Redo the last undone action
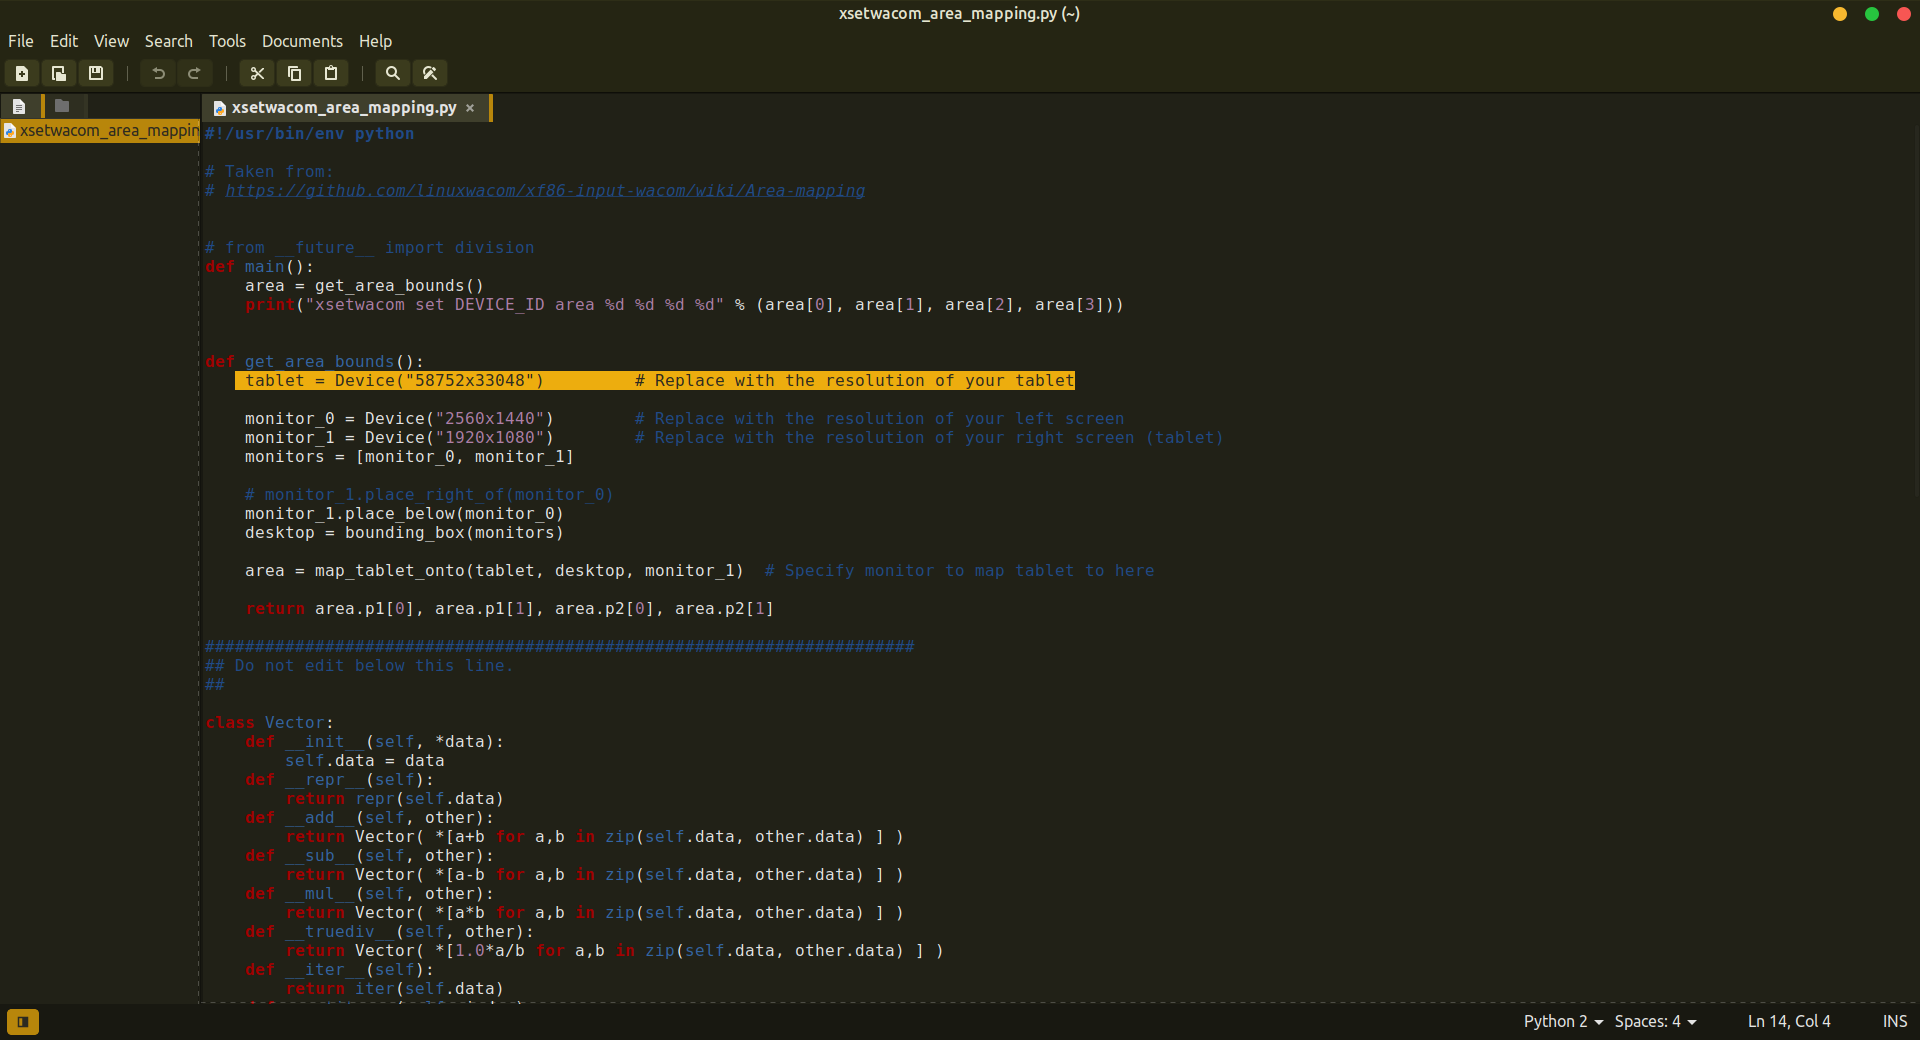Image resolution: width=1920 pixels, height=1040 pixels. (195, 73)
